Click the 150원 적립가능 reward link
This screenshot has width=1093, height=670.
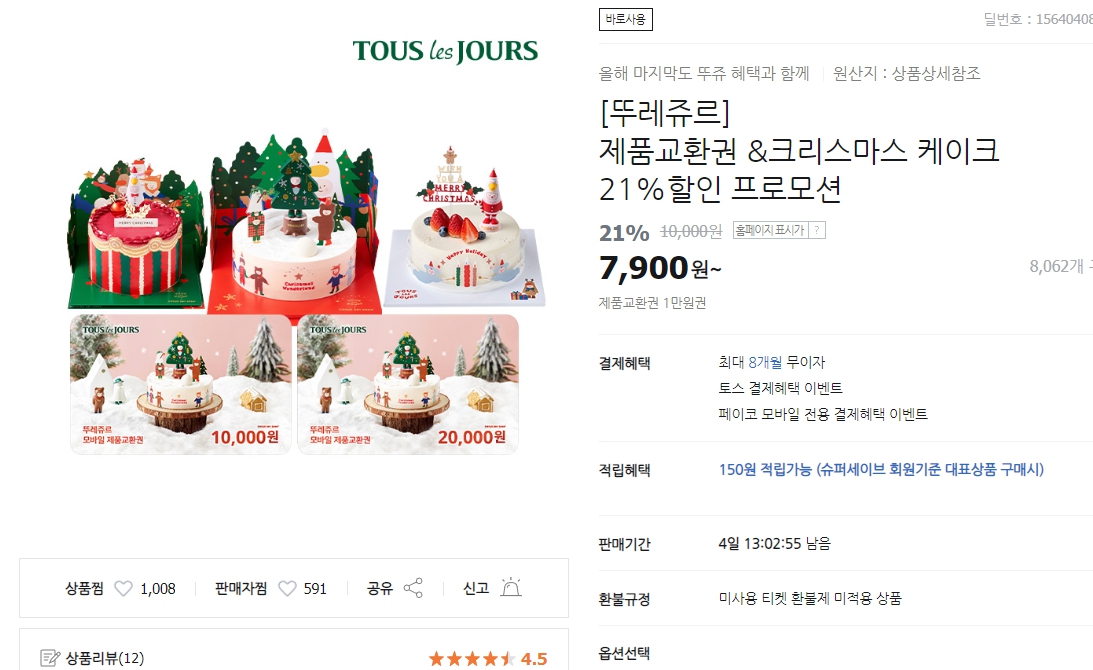point(881,469)
